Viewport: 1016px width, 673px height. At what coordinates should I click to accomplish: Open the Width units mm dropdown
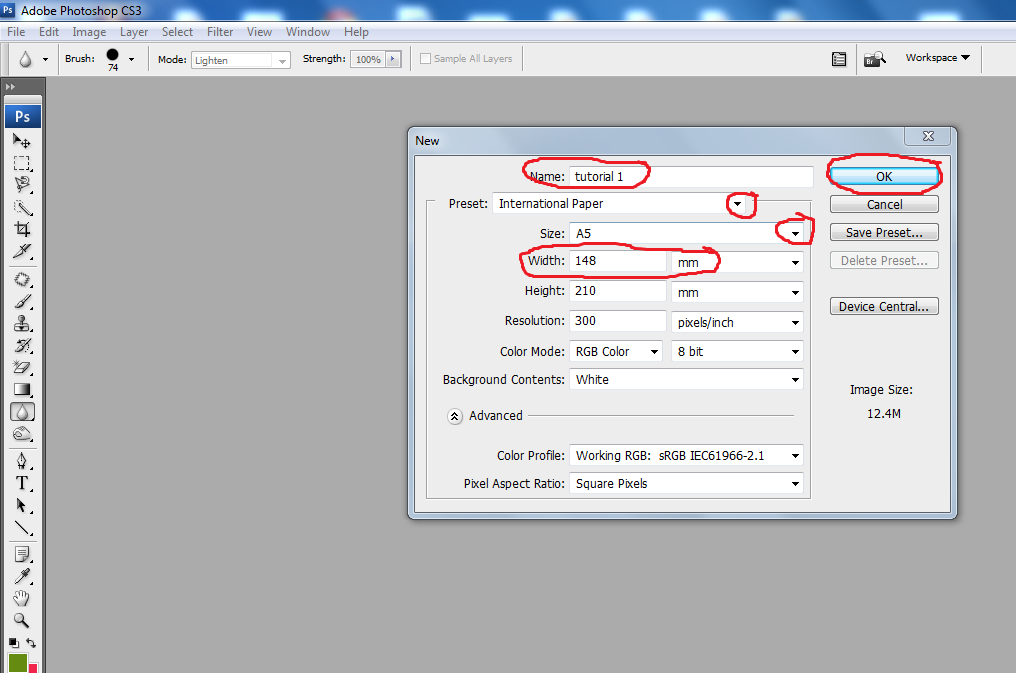[x=795, y=262]
